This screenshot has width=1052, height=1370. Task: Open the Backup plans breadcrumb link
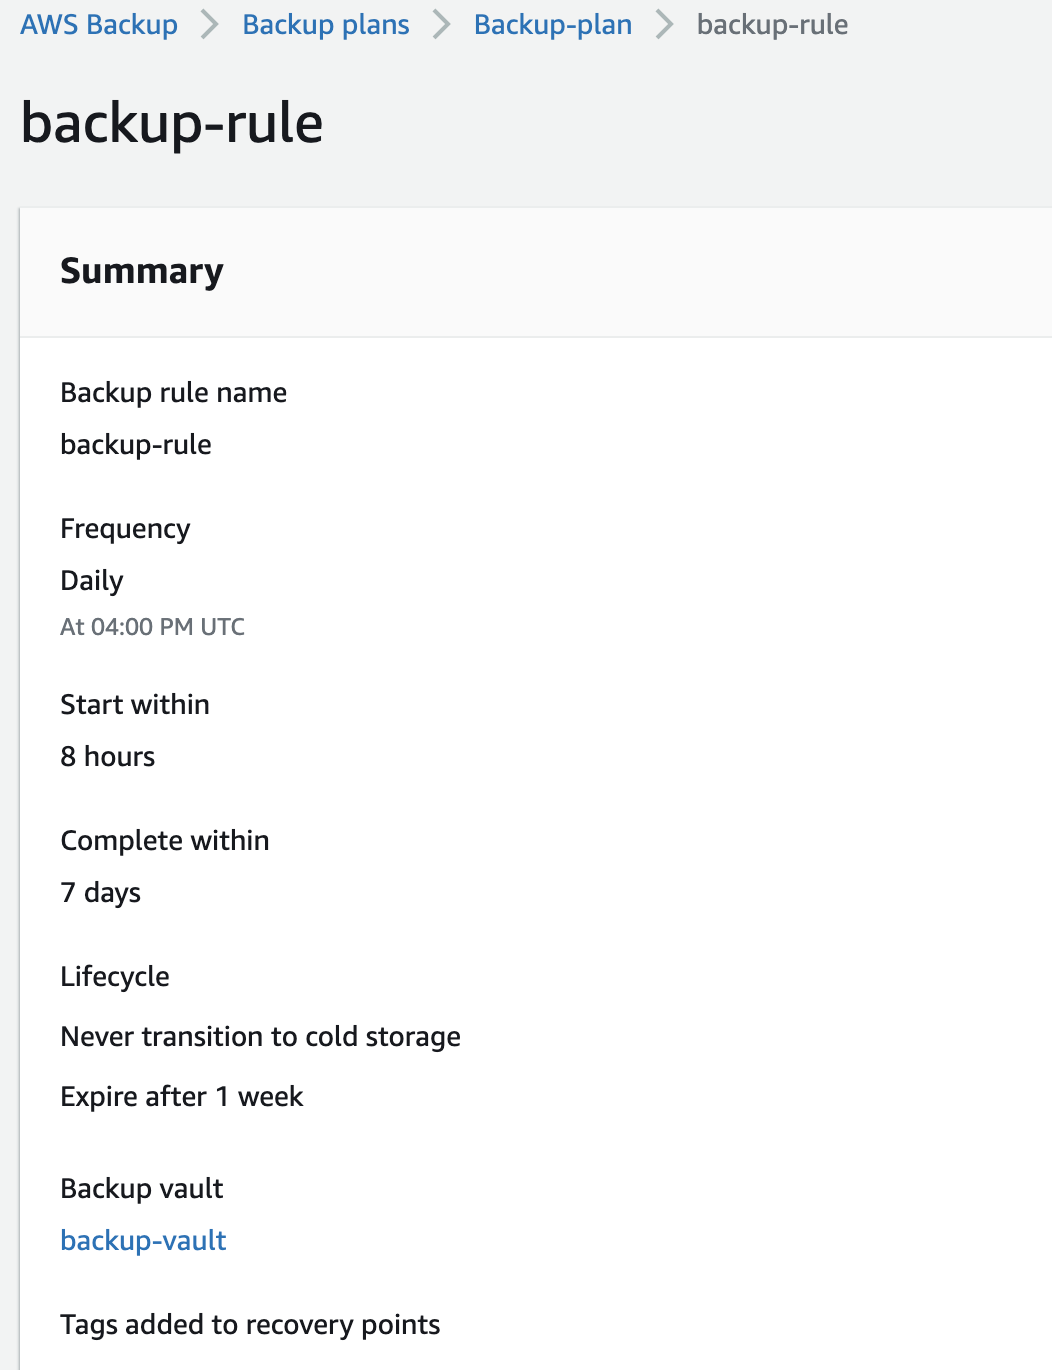326,25
